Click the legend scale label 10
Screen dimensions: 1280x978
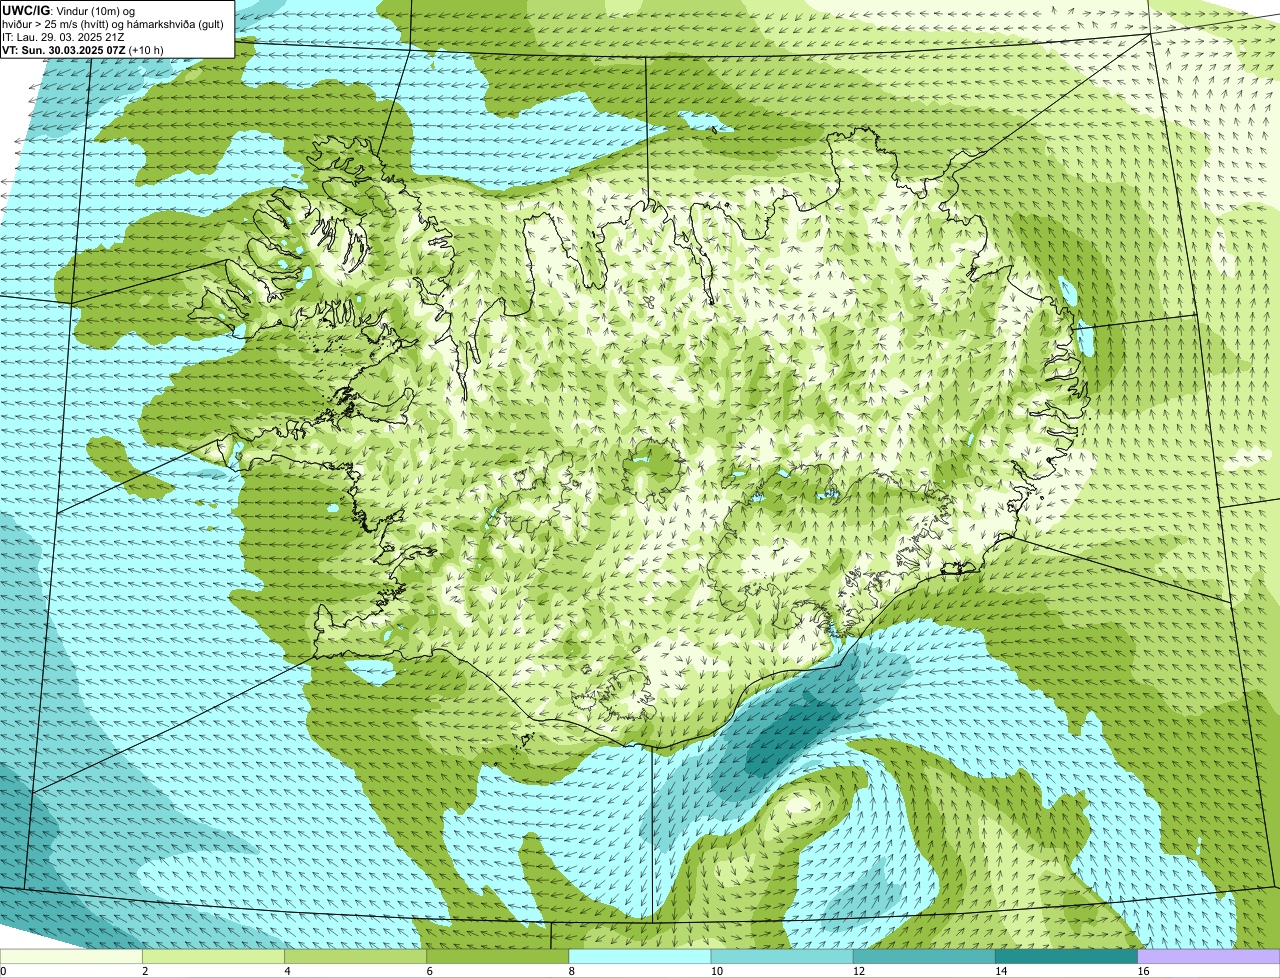716,971
